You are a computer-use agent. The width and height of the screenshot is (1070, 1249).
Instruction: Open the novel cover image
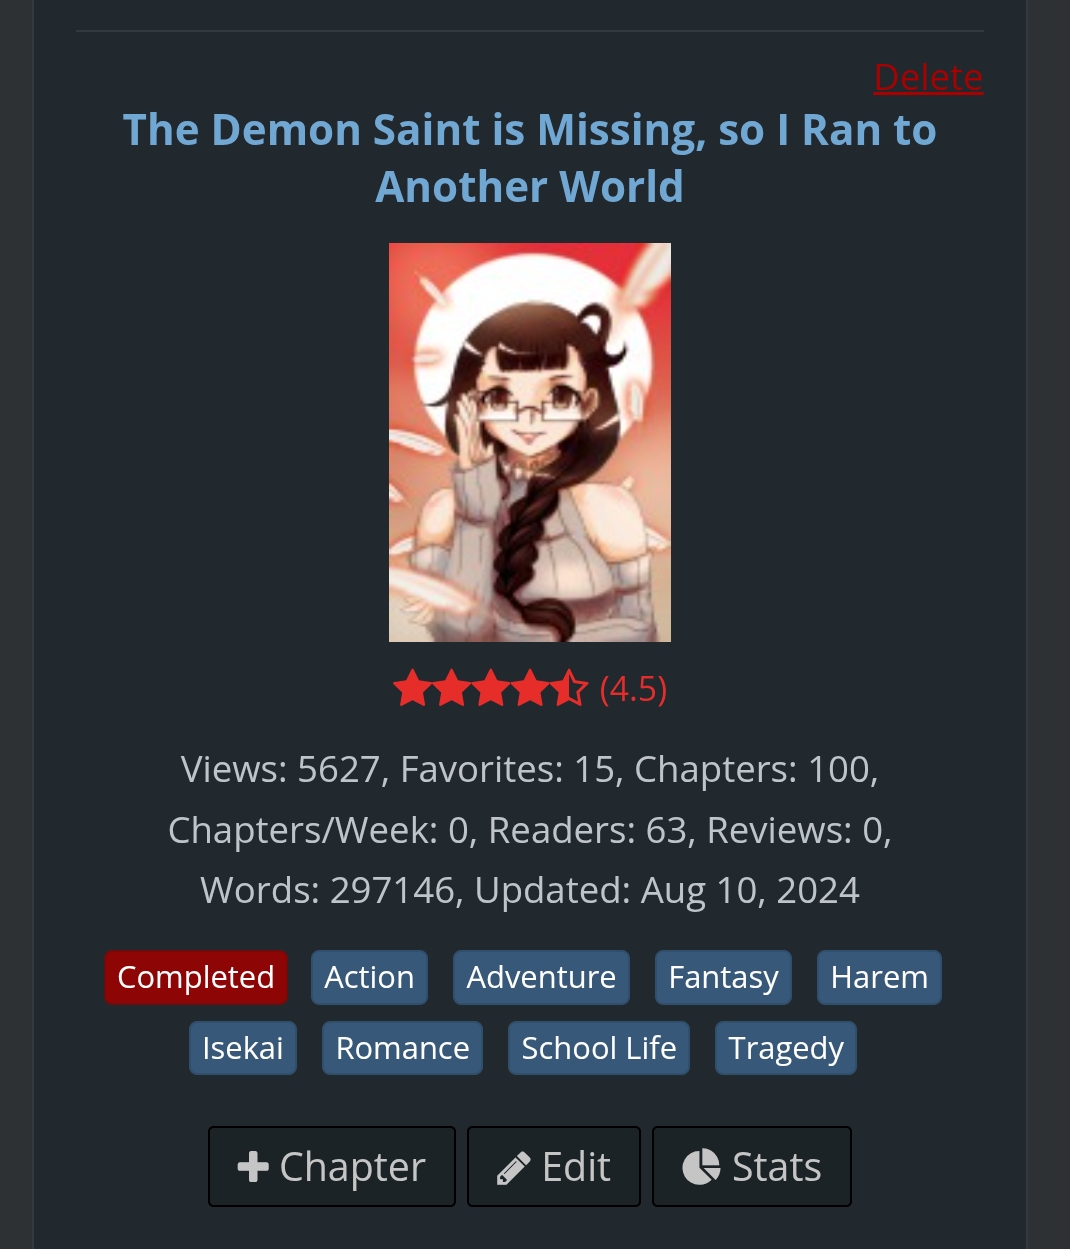(x=530, y=442)
